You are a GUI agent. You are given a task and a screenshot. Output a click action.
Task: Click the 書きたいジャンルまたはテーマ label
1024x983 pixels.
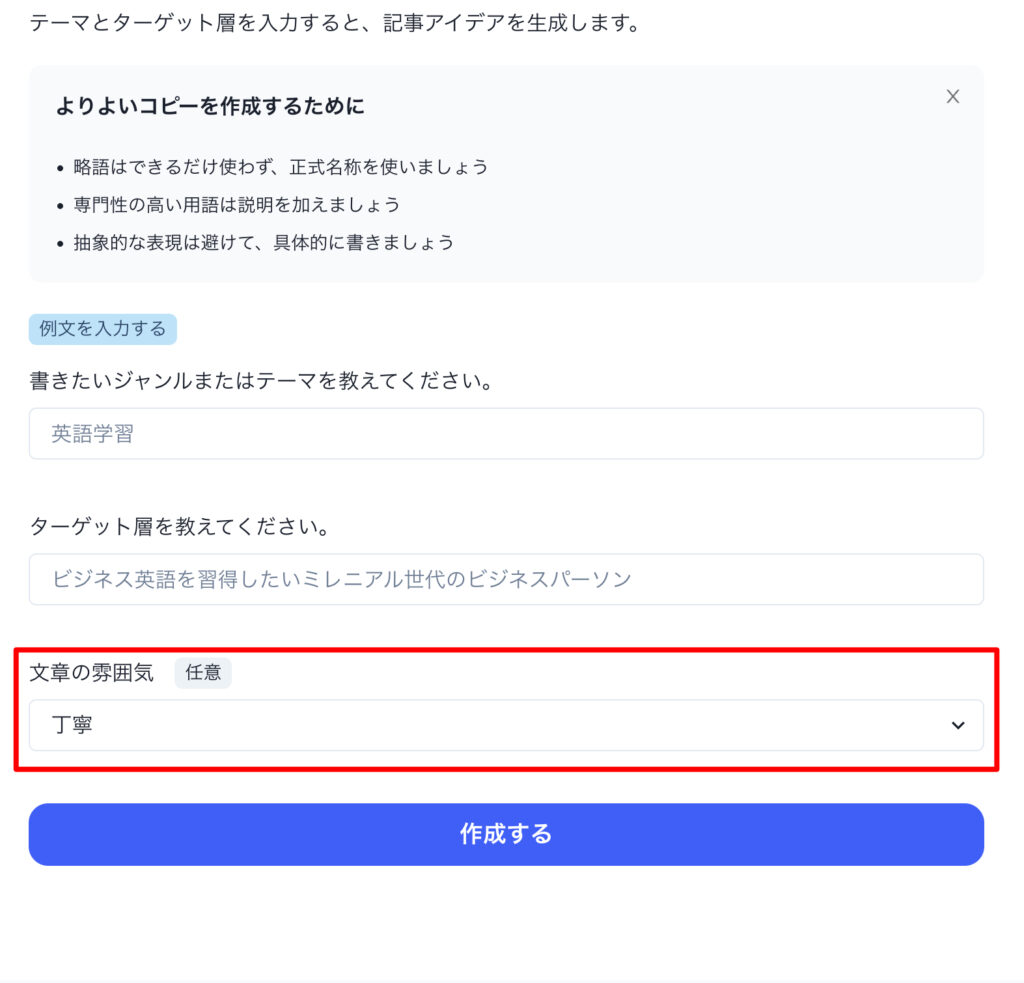pos(262,381)
